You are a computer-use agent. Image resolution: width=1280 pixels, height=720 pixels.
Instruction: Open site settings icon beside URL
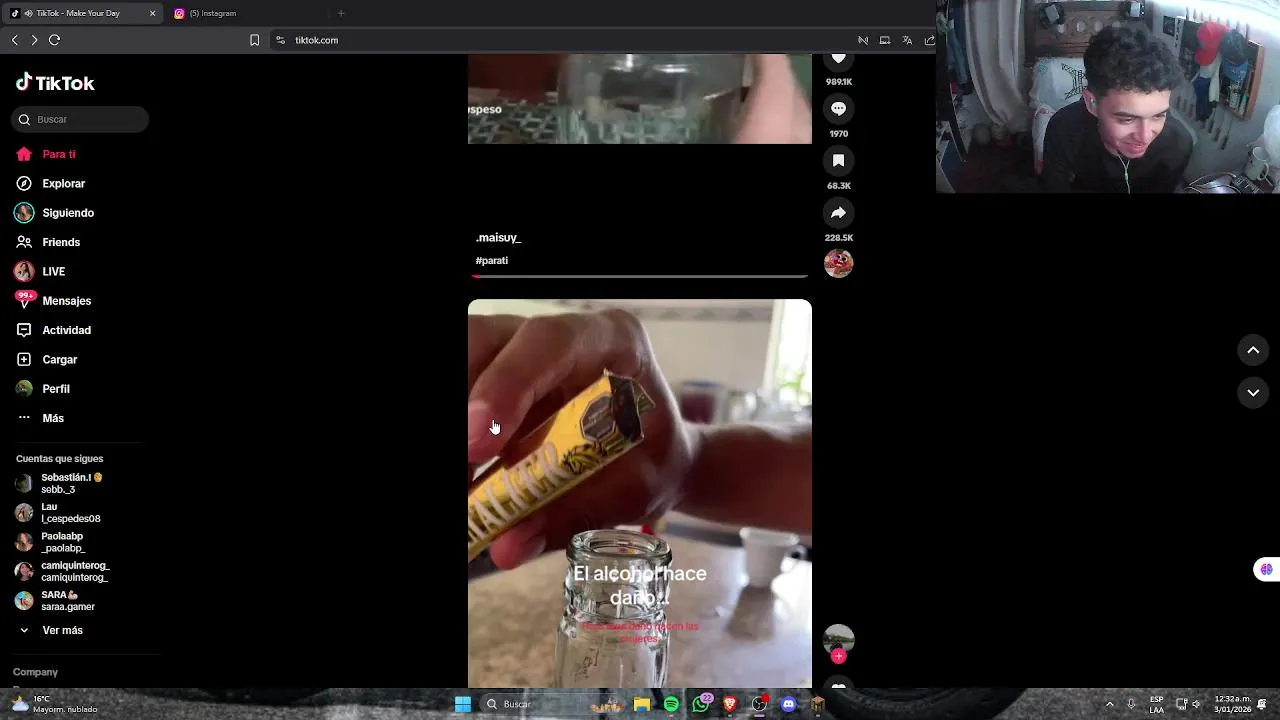pos(280,40)
